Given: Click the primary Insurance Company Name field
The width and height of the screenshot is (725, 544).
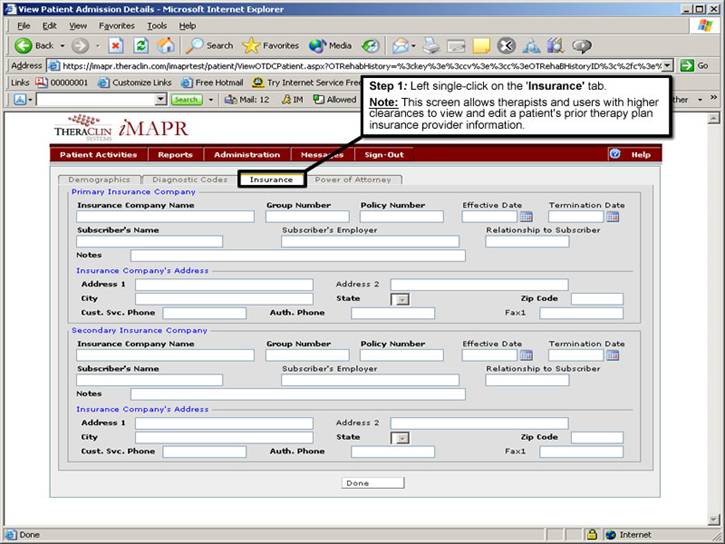Looking at the screenshot, I should click(x=165, y=216).
